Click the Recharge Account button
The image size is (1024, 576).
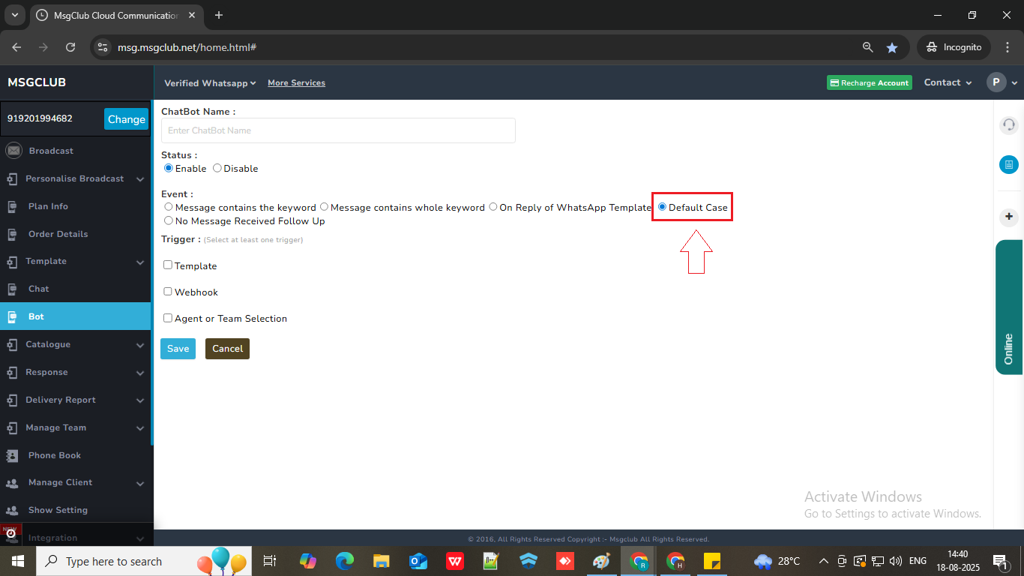(869, 83)
